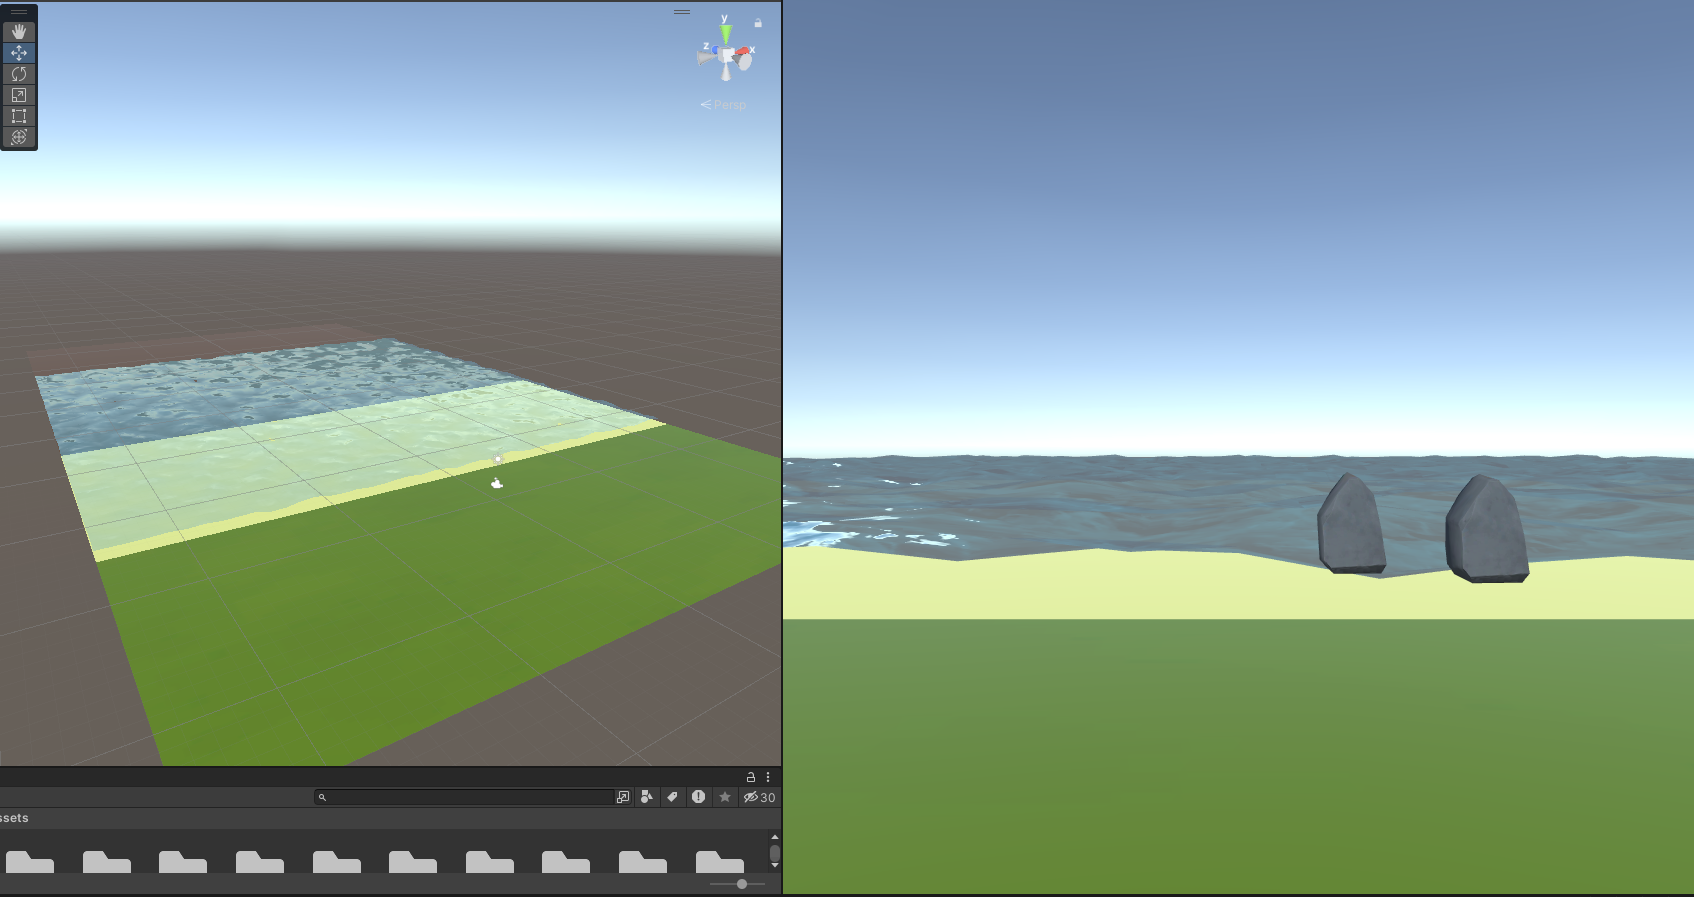This screenshot has width=1694, height=897.
Task: Click the red X axis gizmo cone
Action: point(744,52)
